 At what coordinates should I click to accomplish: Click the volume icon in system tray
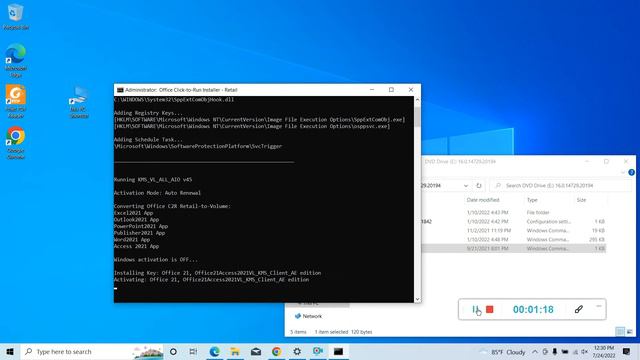[584, 352]
